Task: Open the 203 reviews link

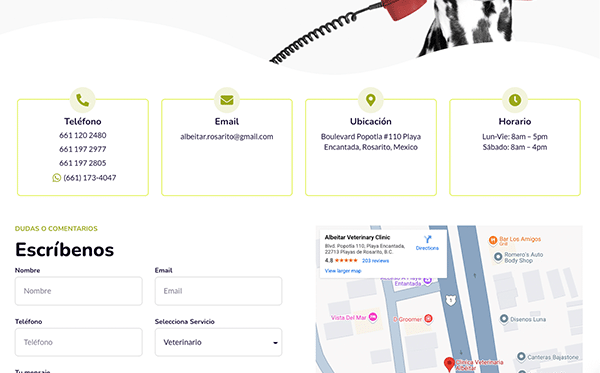Action: tap(375, 261)
